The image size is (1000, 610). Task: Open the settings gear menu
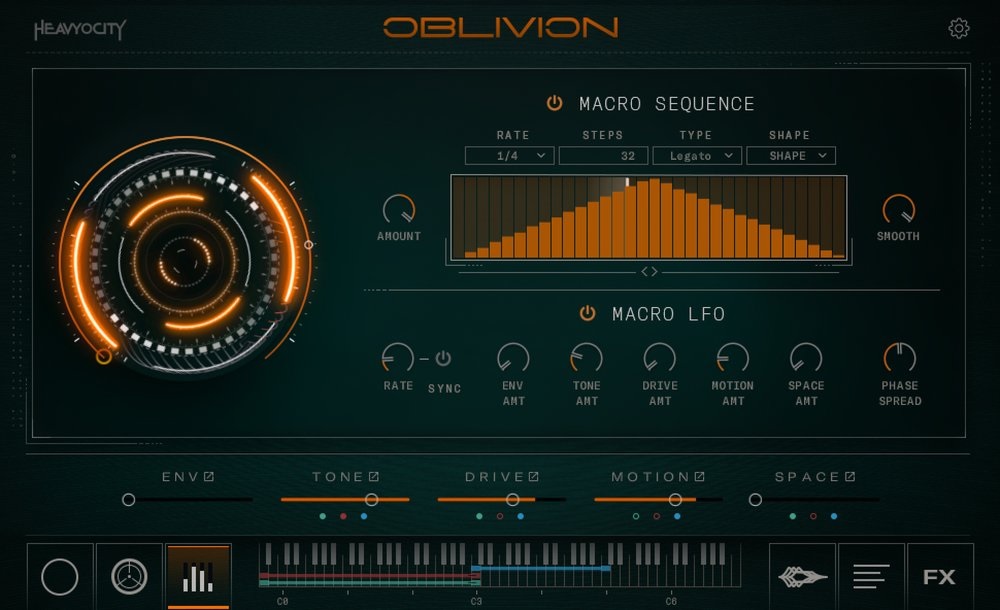tap(957, 28)
